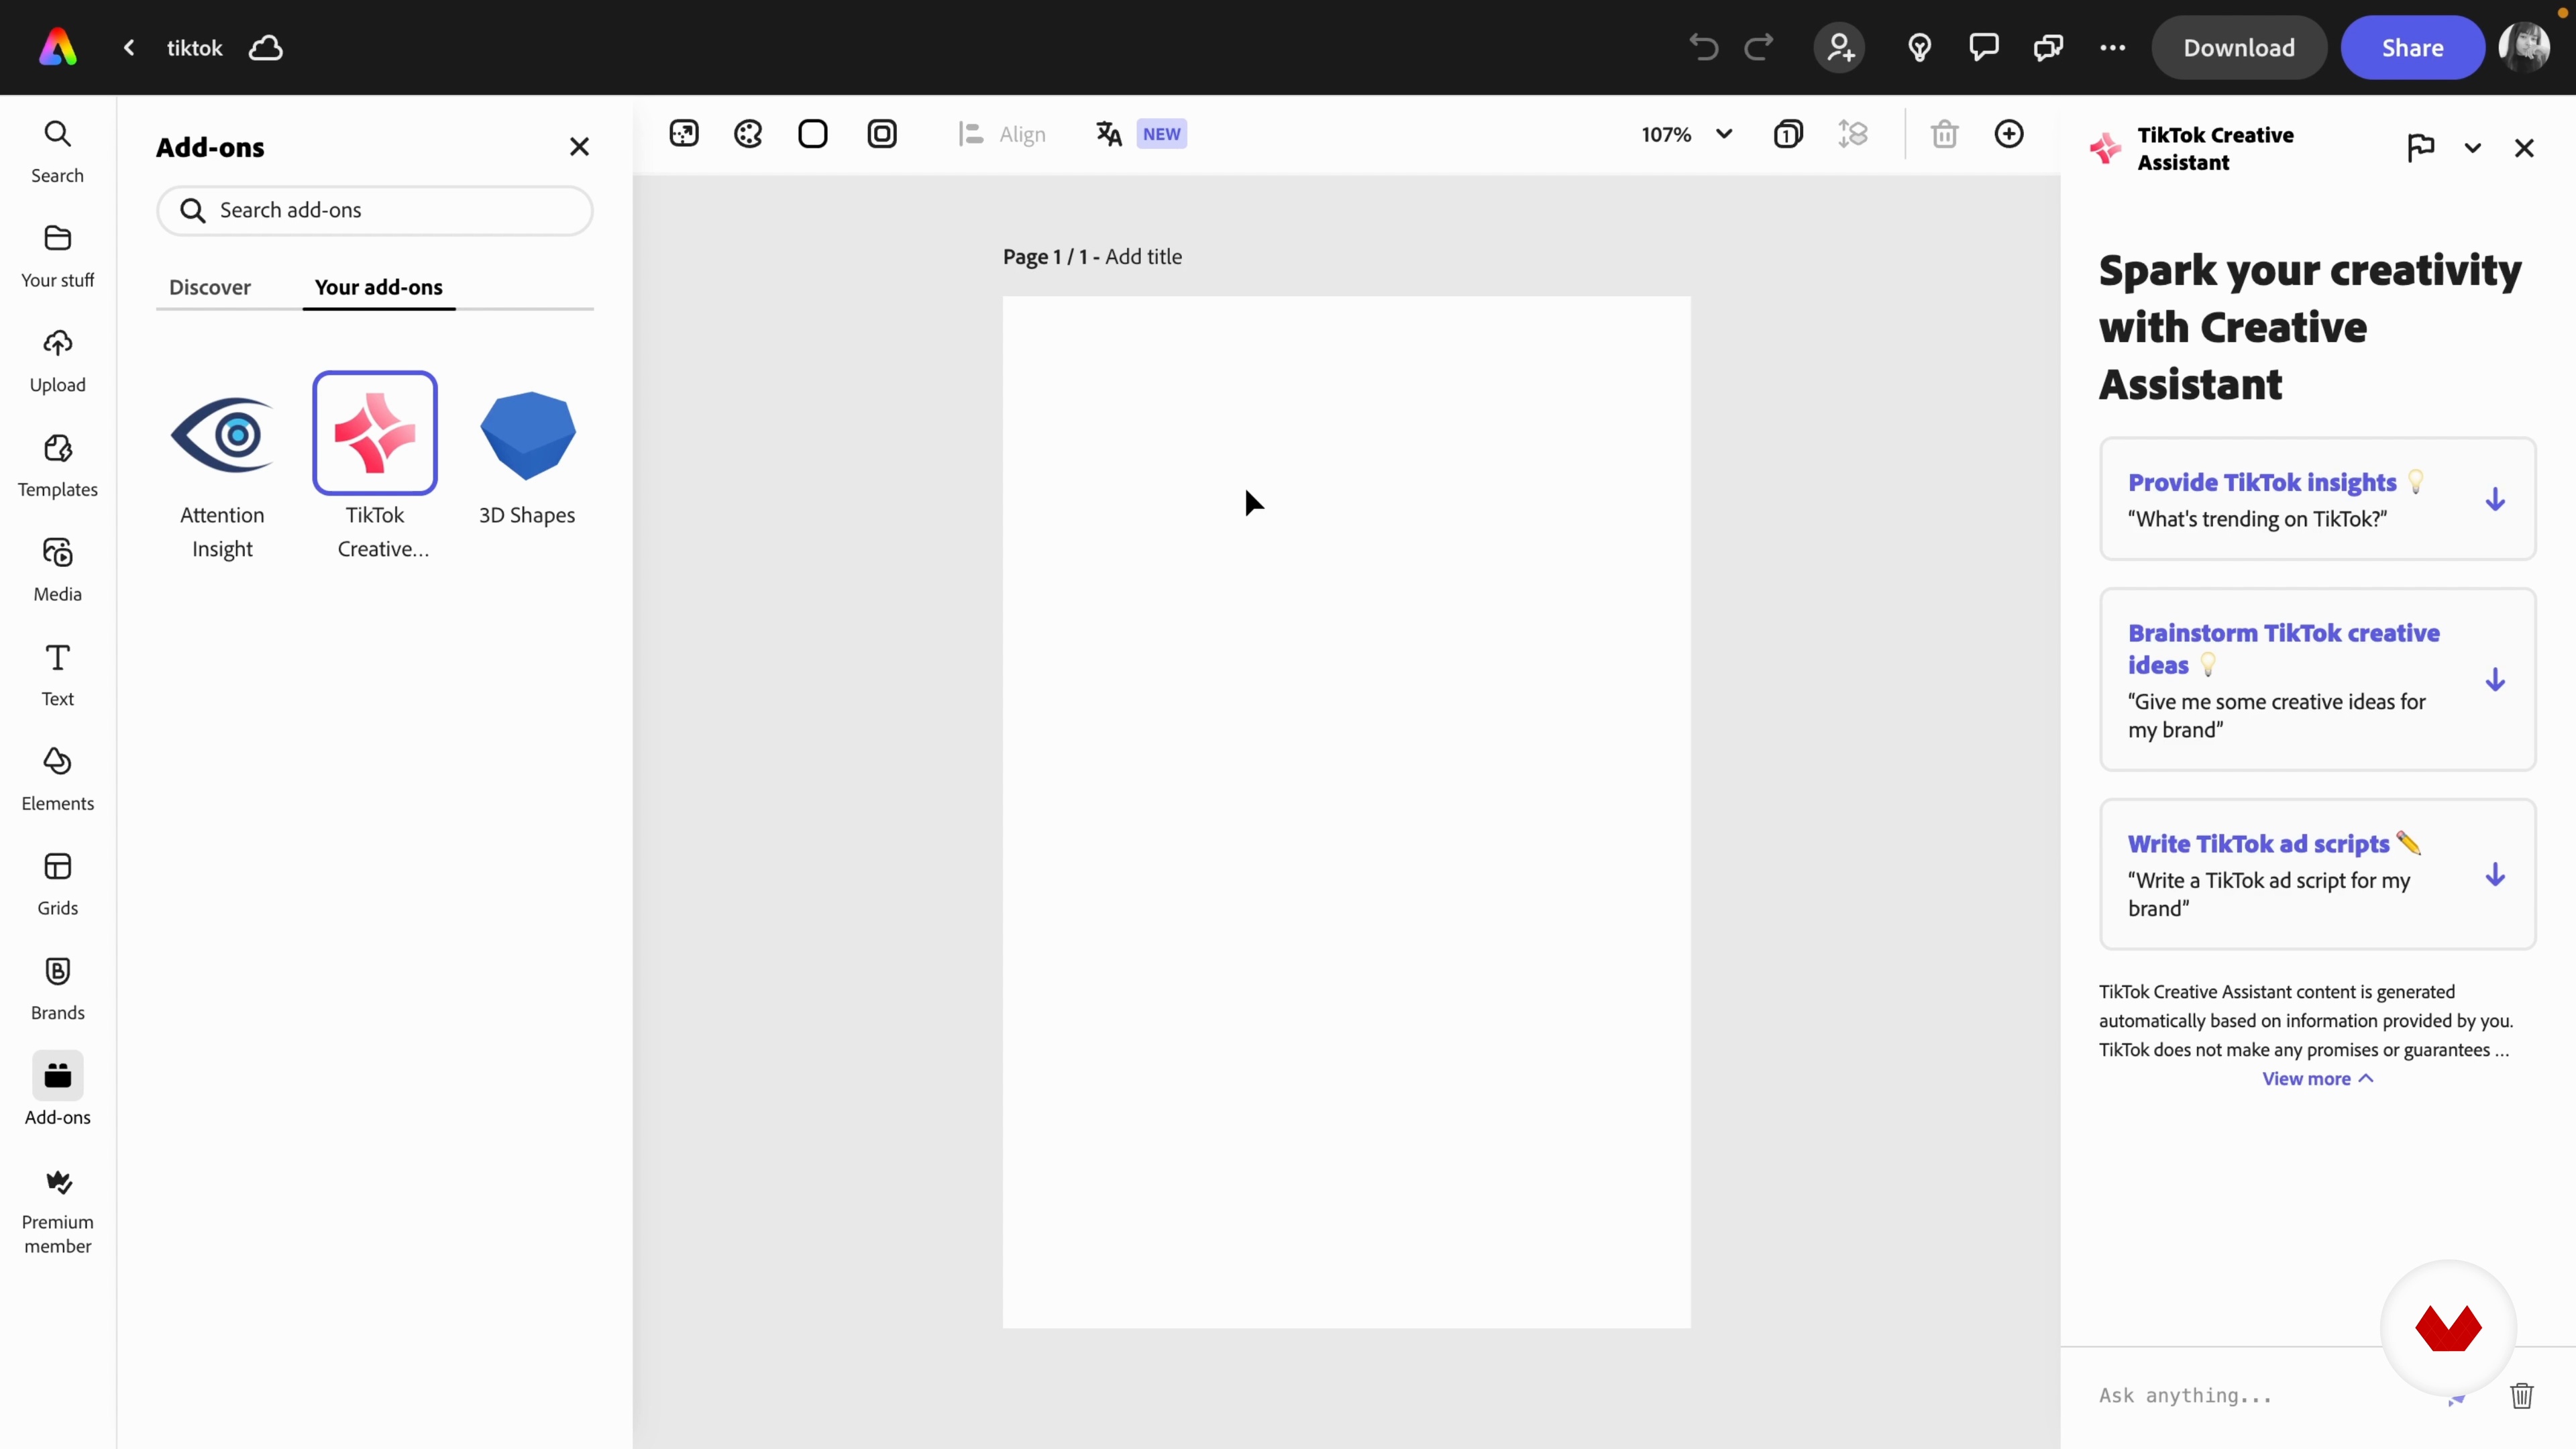2576x1449 pixels.
Task: Click the Share button
Action: [2412, 47]
